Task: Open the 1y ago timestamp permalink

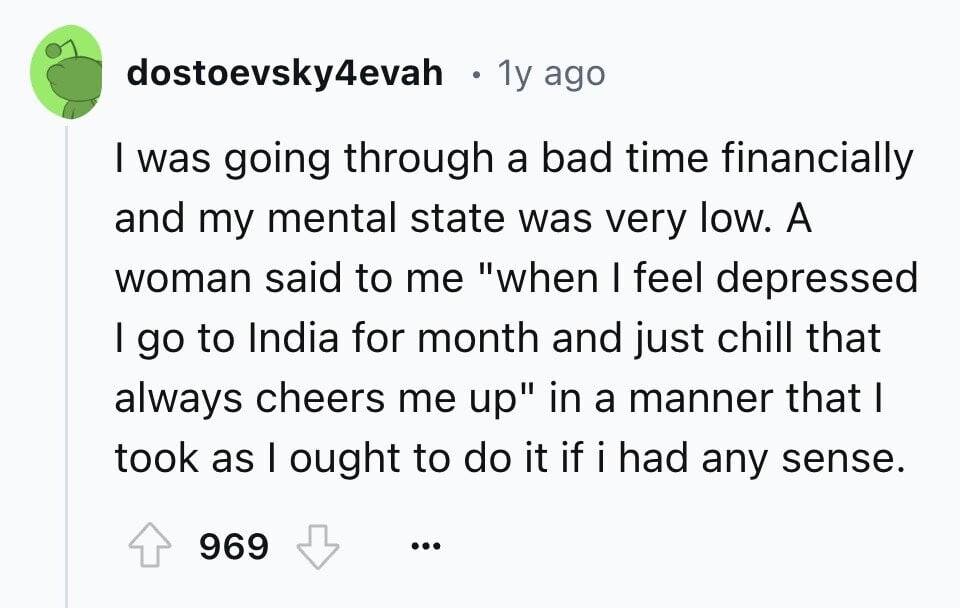Action: click(x=551, y=74)
